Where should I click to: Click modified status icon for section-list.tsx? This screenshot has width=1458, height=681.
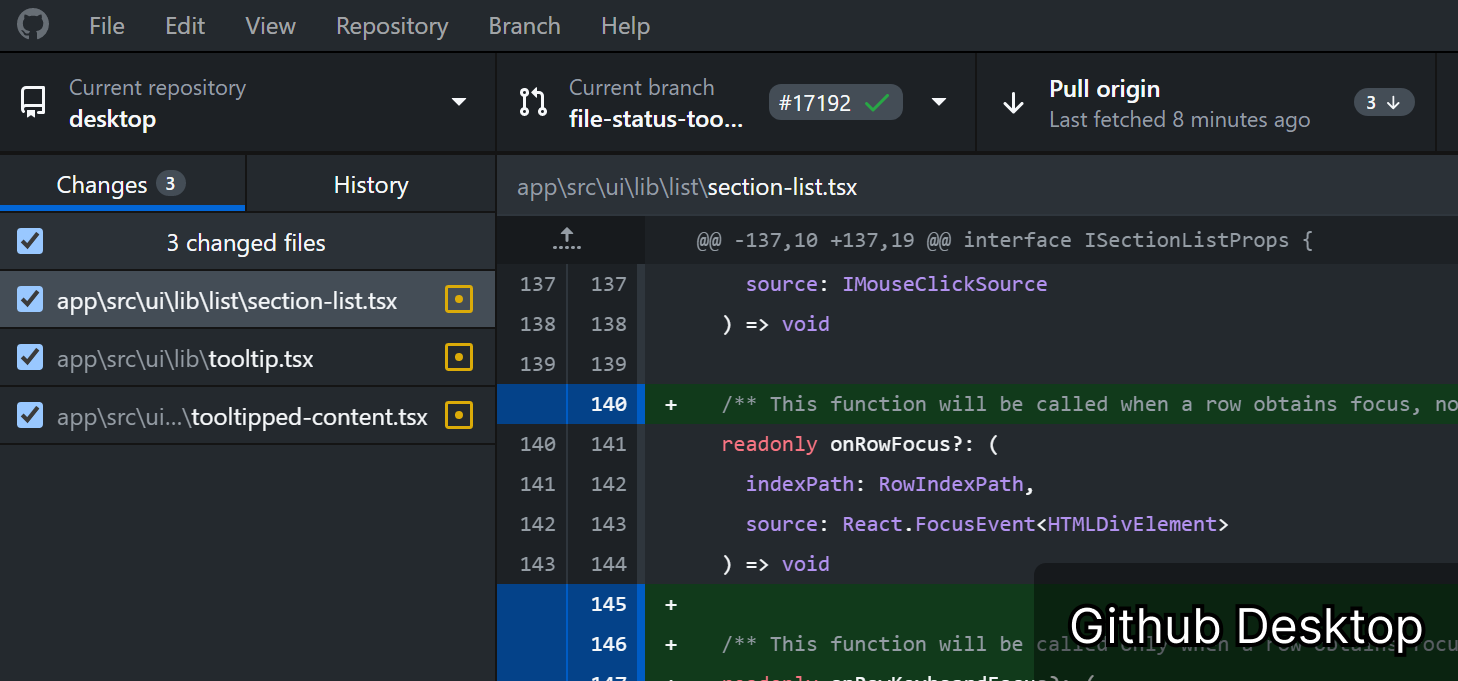click(458, 299)
